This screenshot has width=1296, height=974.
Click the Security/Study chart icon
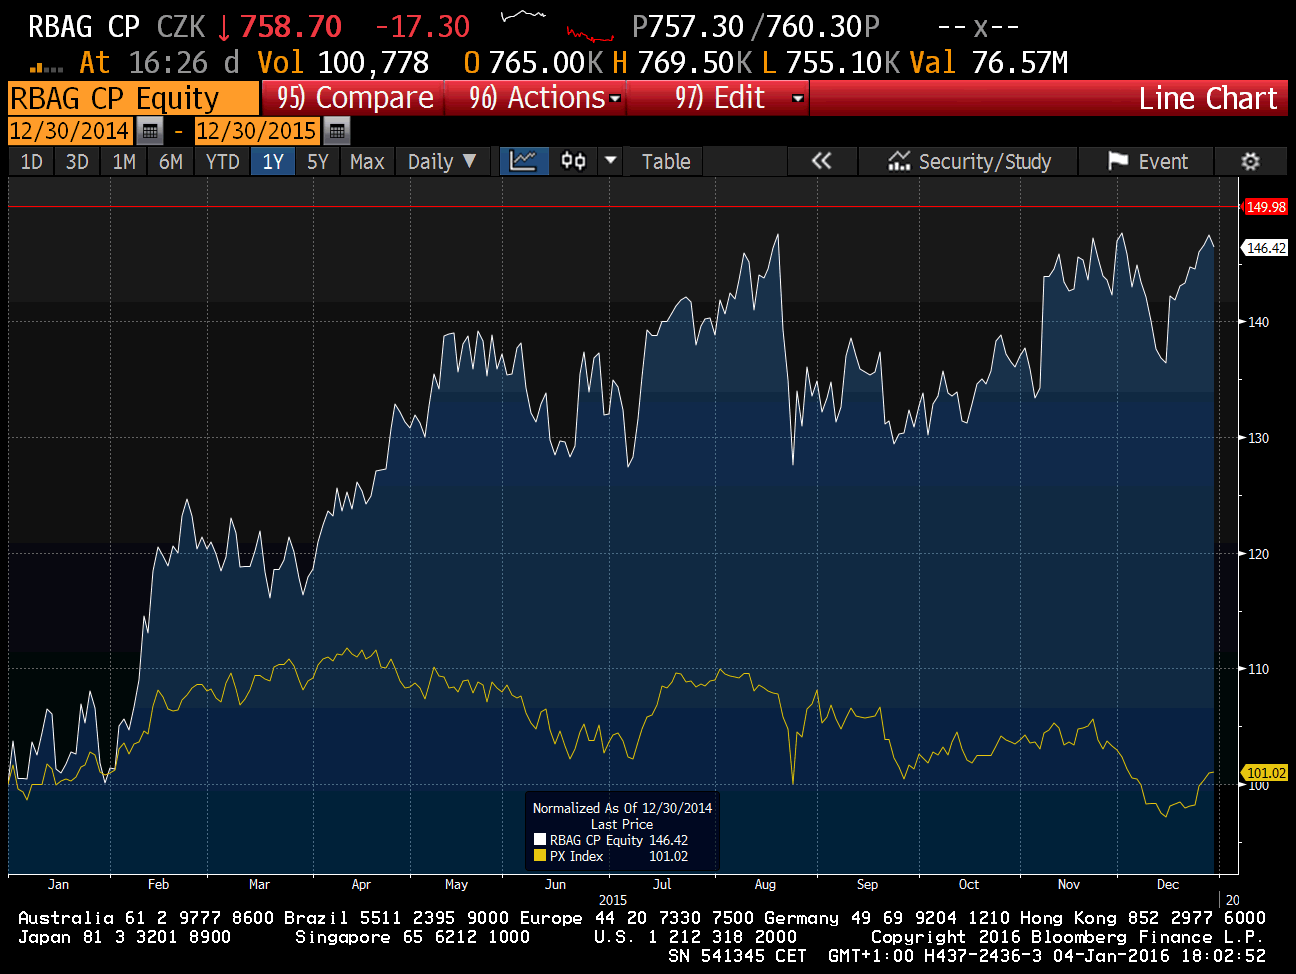(x=899, y=161)
